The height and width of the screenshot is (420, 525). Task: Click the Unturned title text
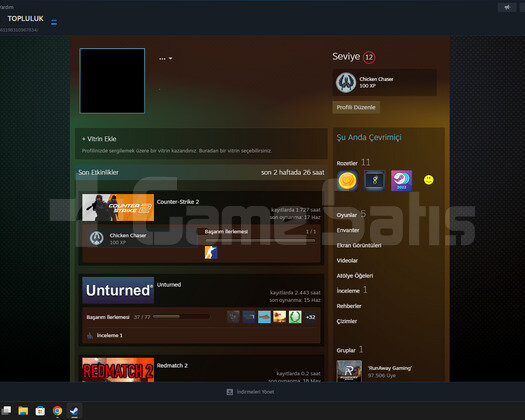point(169,285)
